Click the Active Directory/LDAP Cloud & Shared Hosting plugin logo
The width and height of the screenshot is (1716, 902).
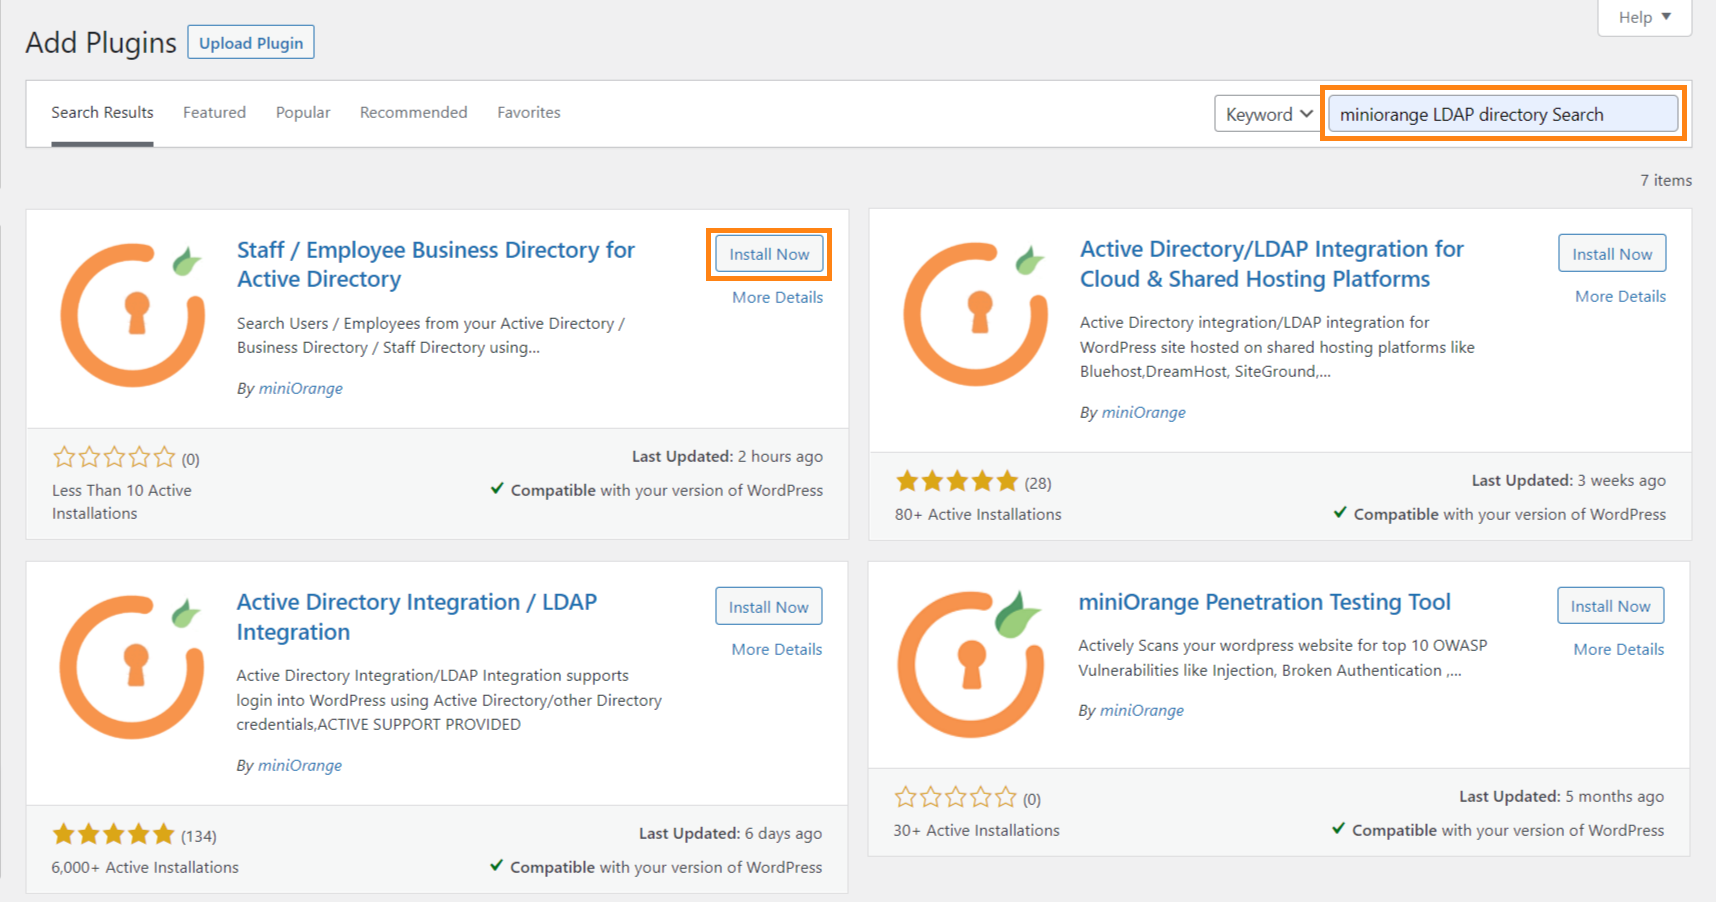(x=975, y=314)
